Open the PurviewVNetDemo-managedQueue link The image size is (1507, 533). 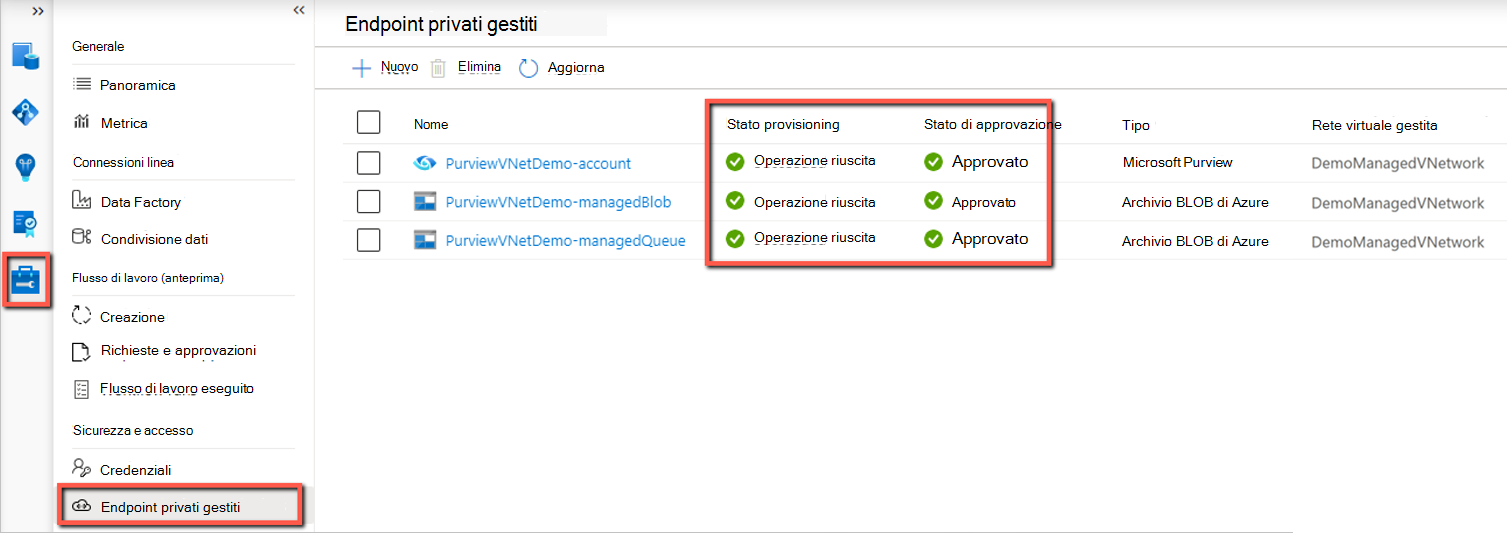(565, 241)
